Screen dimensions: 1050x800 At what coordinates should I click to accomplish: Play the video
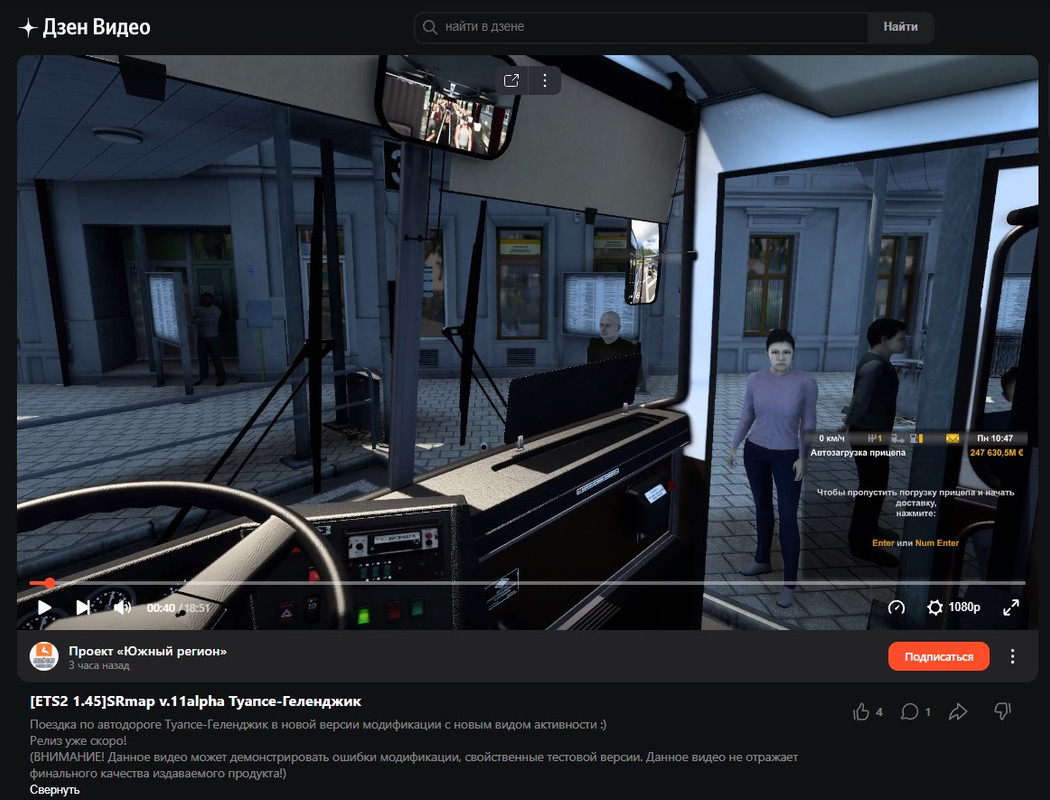[44, 607]
